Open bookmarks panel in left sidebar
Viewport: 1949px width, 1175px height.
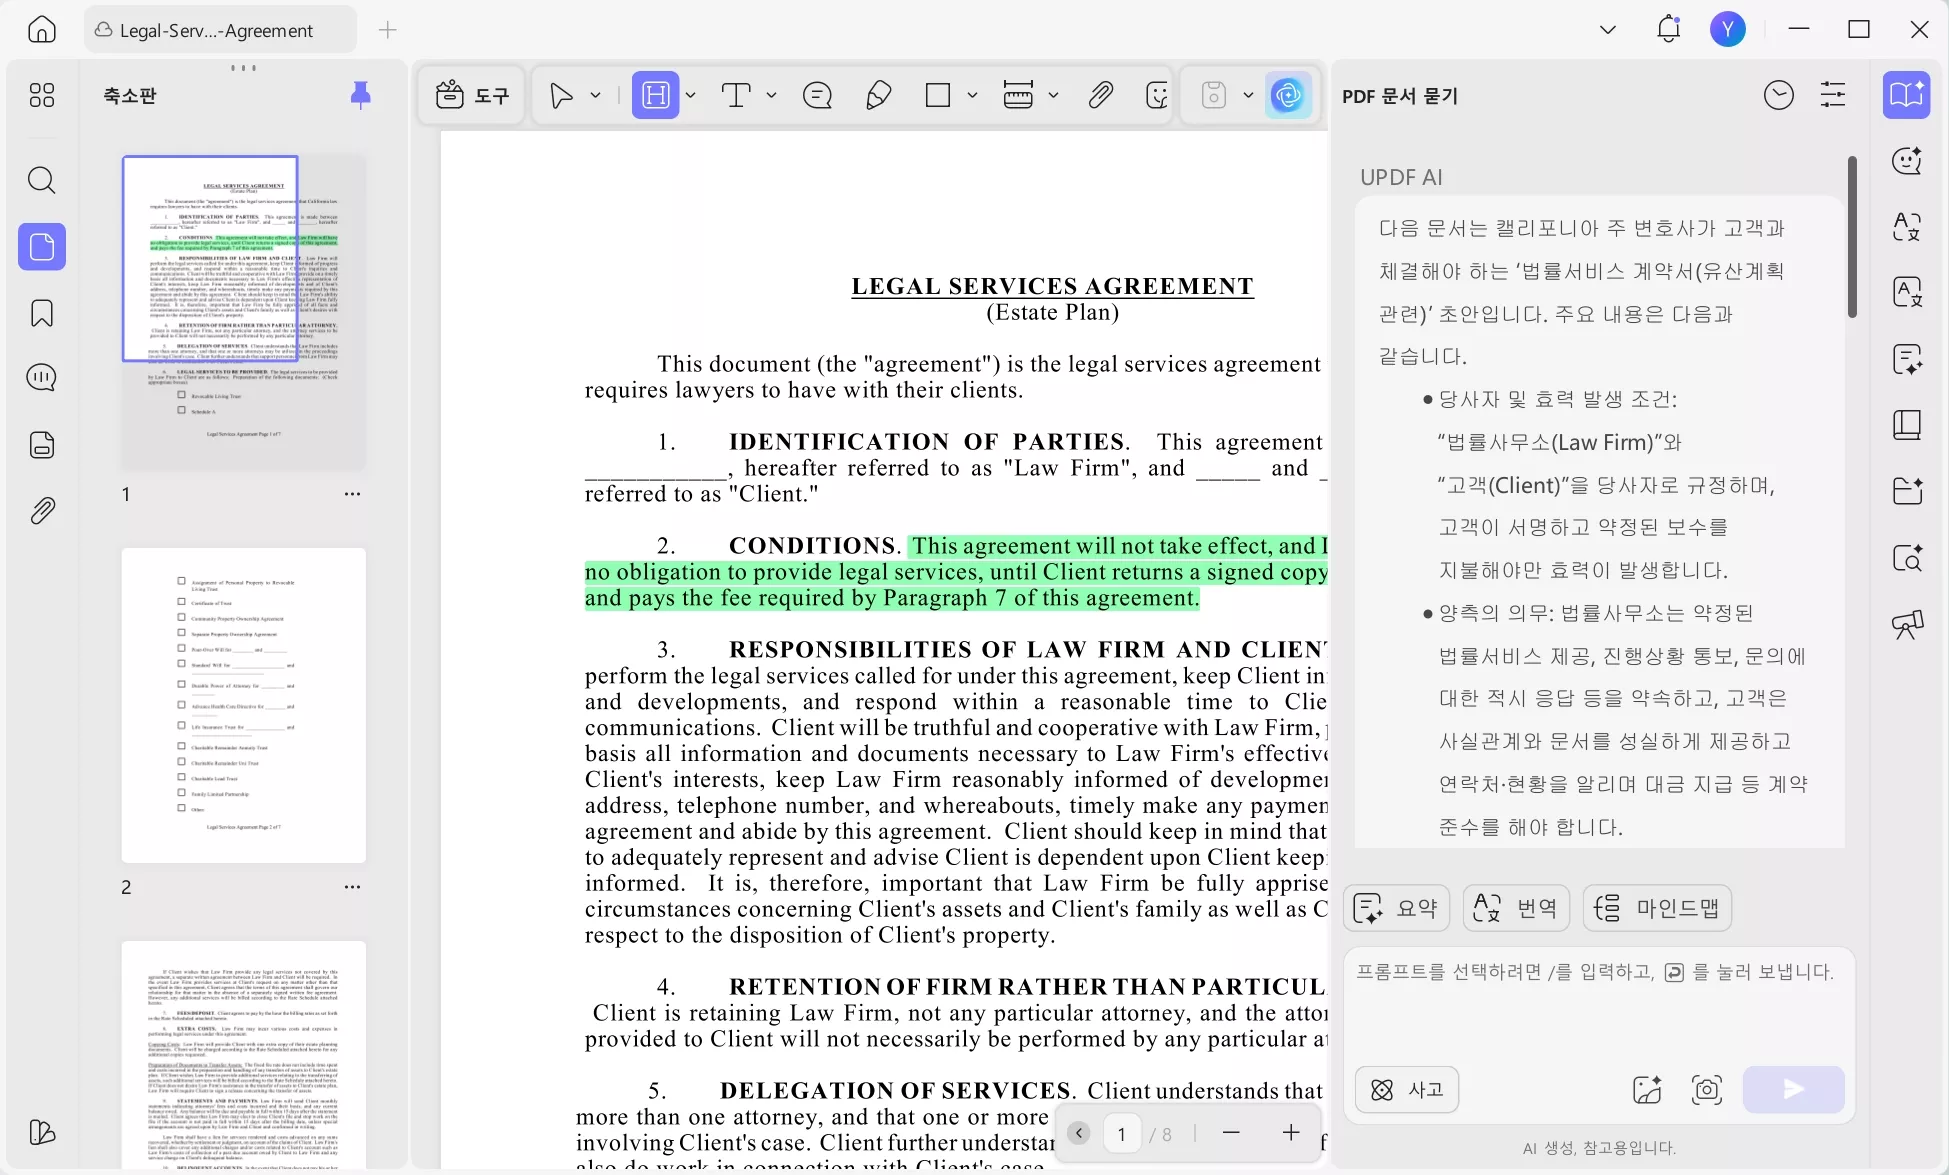tap(41, 313)
